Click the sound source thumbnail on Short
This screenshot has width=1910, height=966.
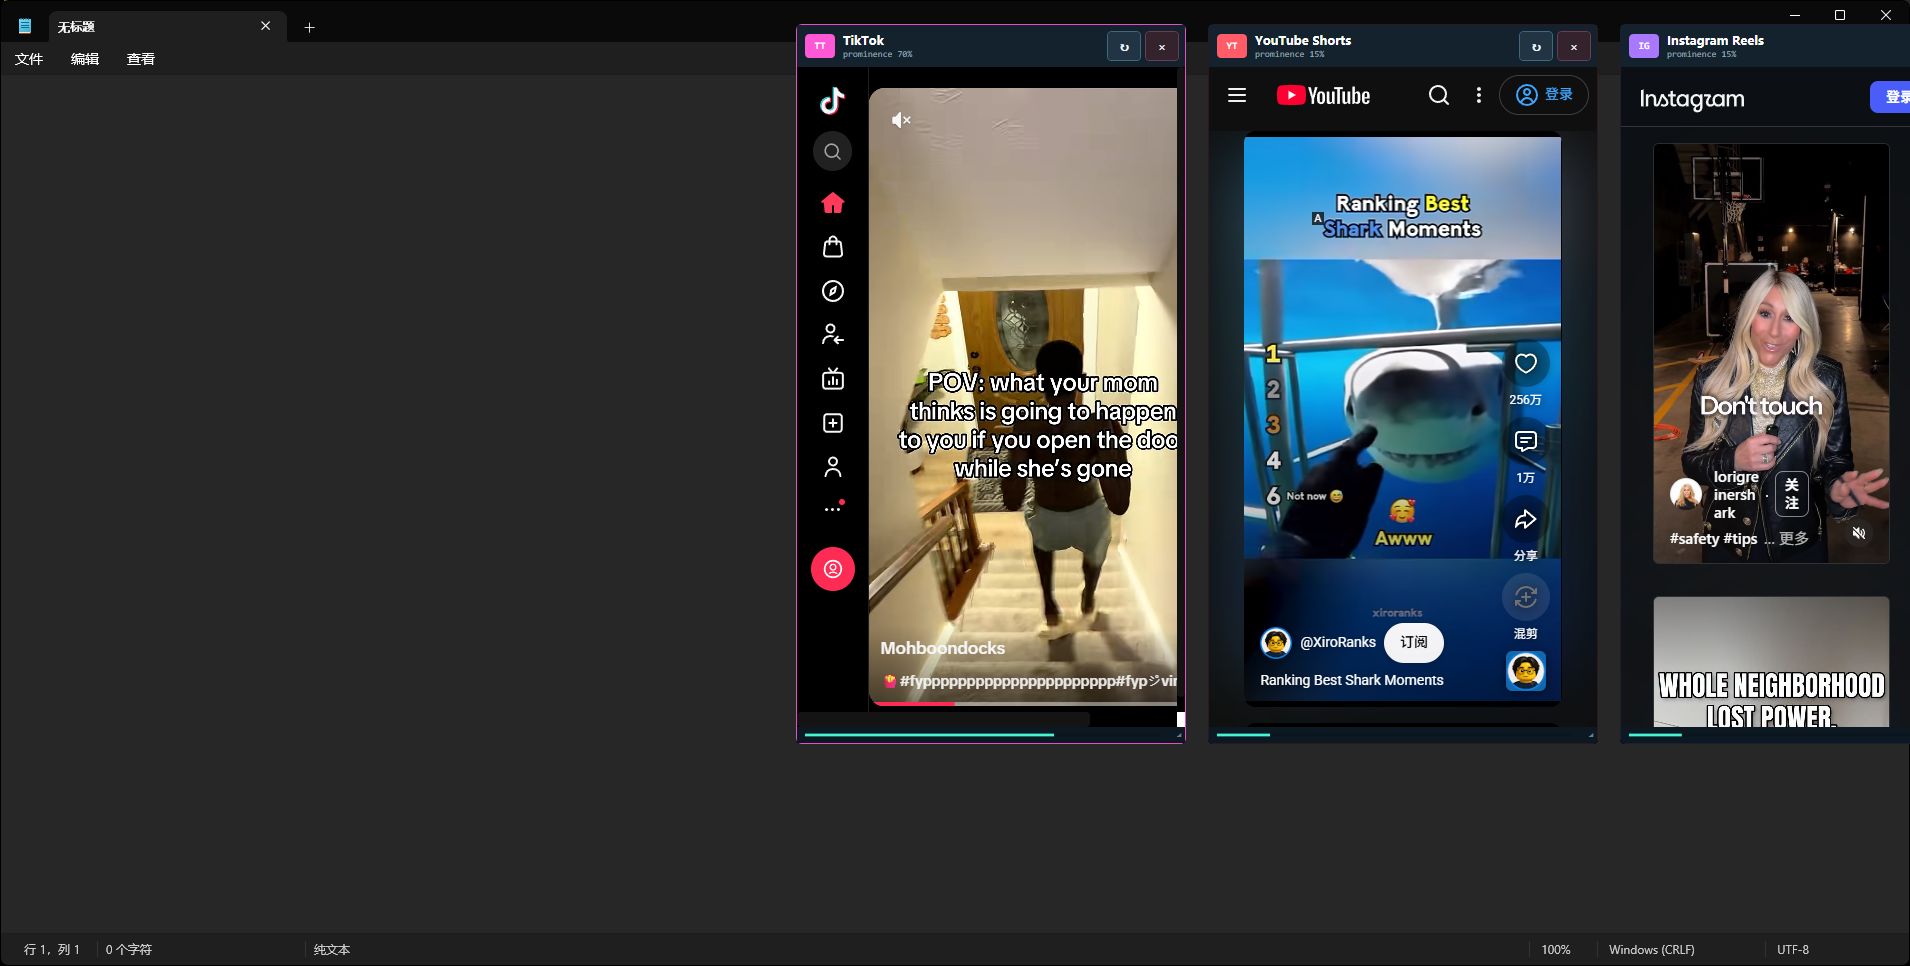1525,671
